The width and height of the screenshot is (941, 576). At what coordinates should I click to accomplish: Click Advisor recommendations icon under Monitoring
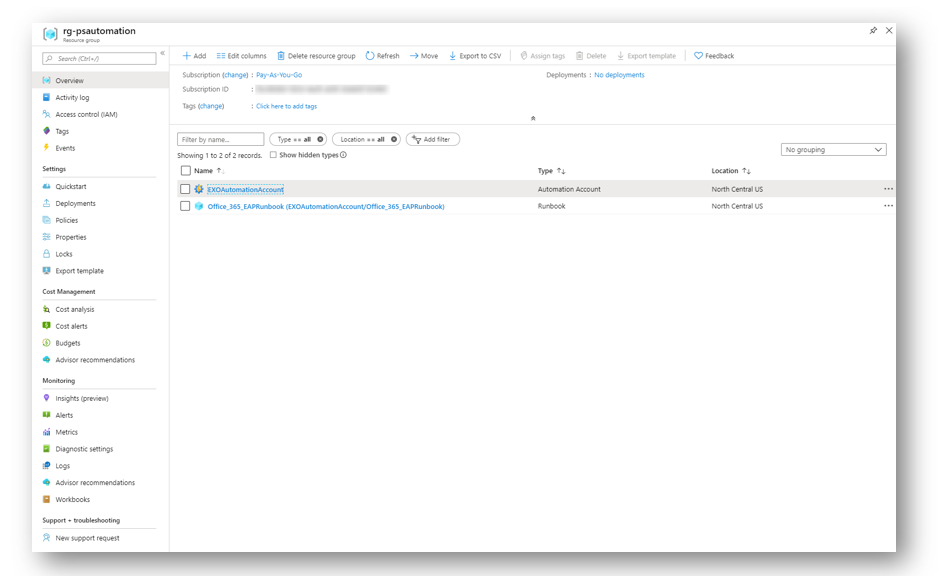pyautogui.click(x=46, y=482)
